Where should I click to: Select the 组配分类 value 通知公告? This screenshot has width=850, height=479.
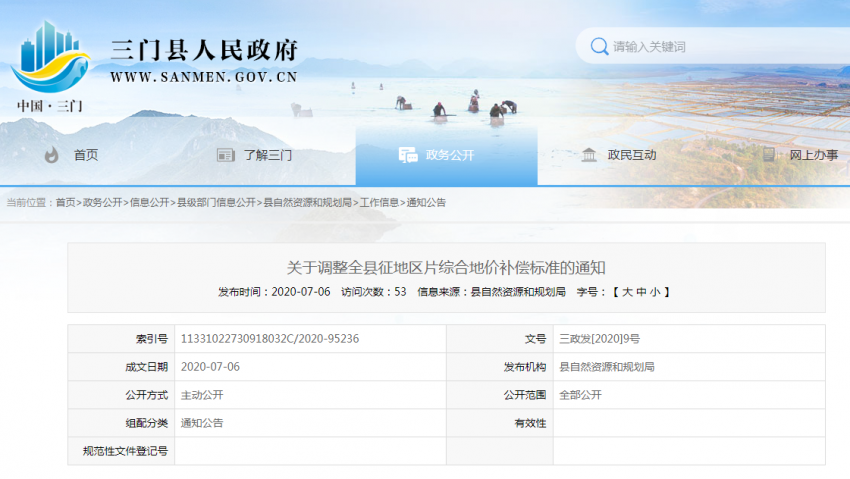[x=202, y=423]
